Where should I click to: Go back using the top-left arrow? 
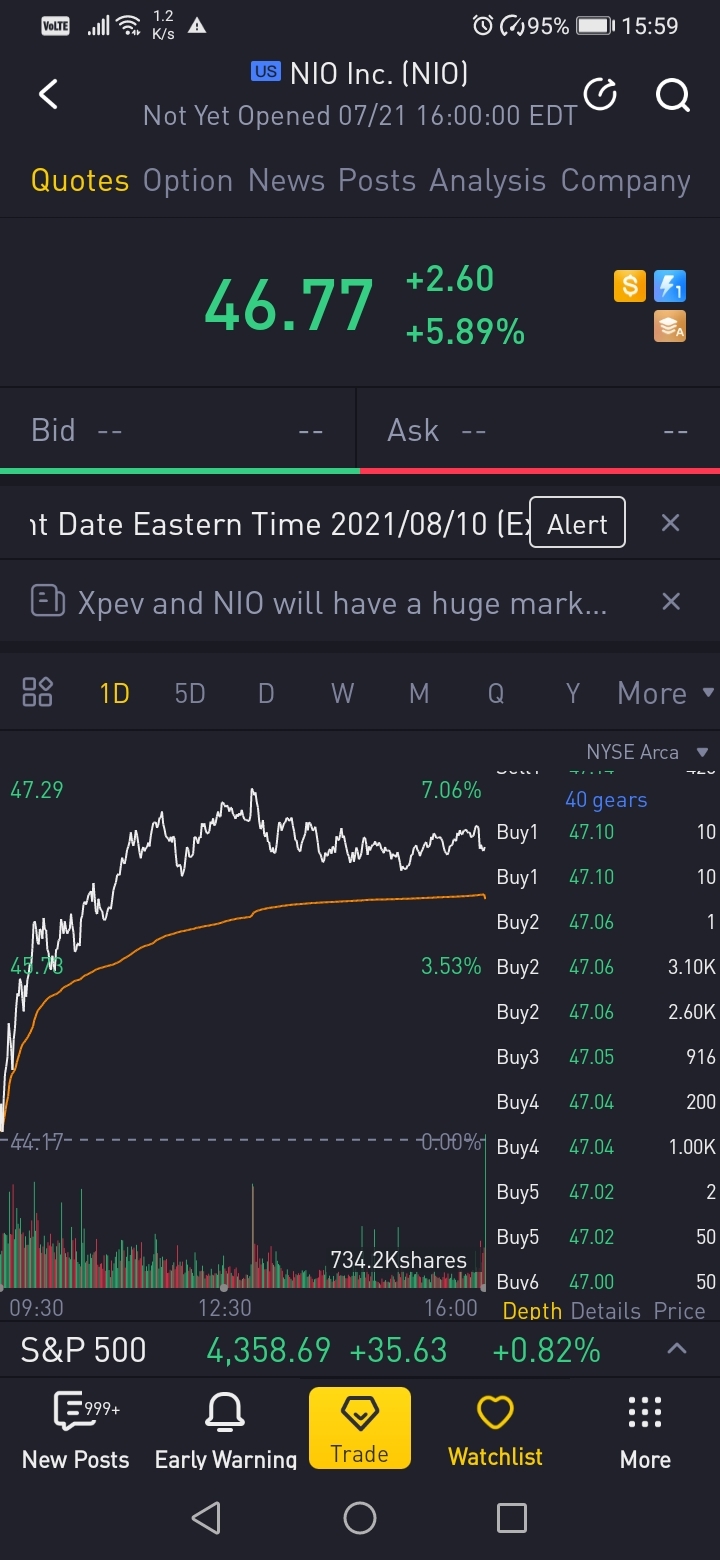(x=48, y=95)
